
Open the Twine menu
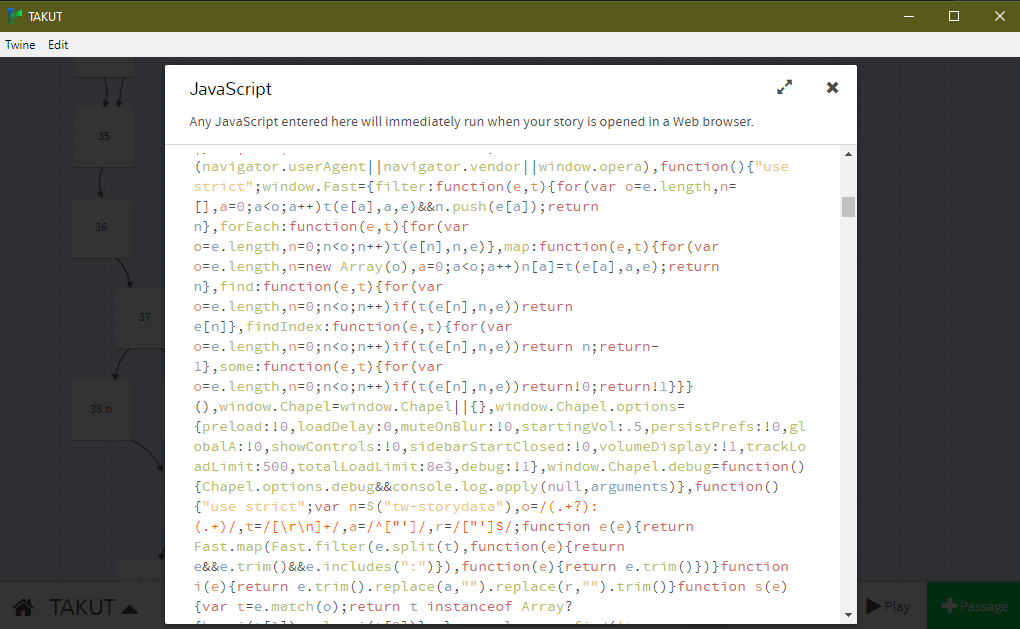point(20,45)
